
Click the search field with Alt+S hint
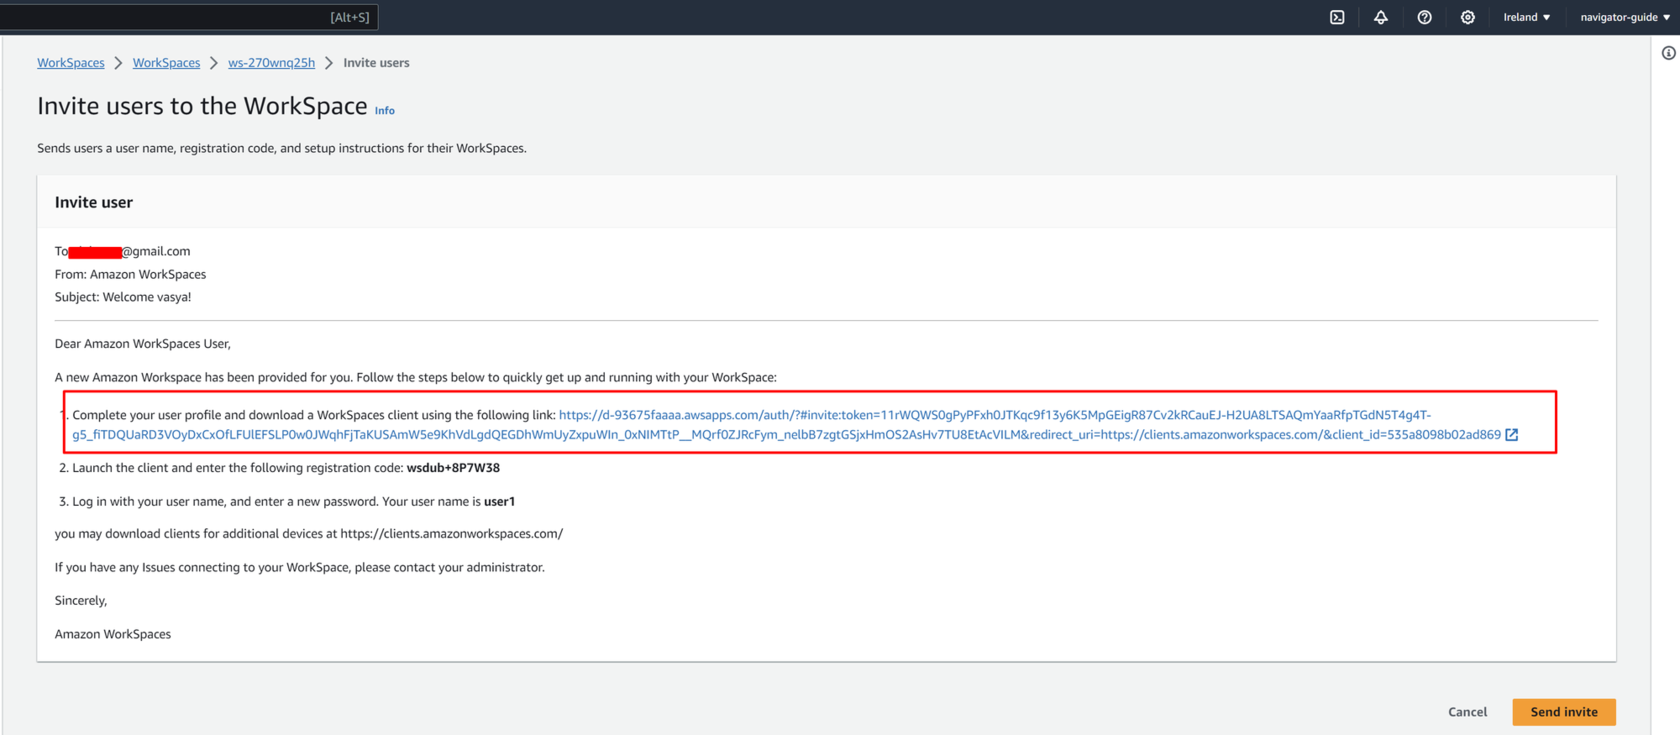click(190, 17)
